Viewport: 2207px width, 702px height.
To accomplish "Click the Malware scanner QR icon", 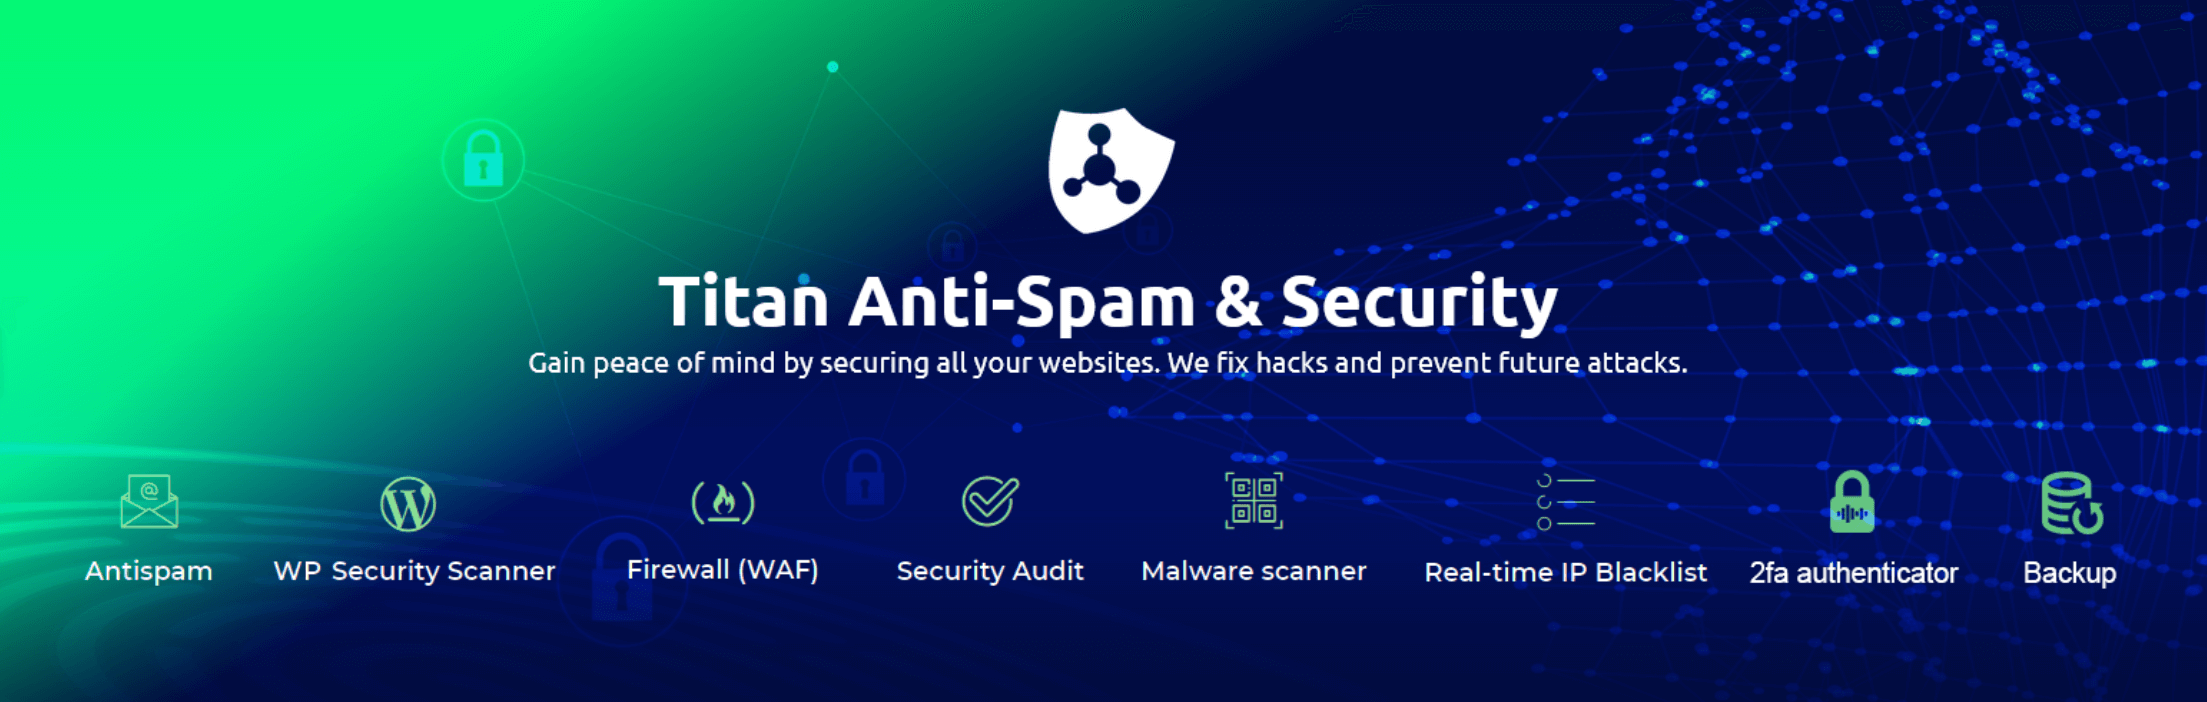I will (x=1254, y=500).
